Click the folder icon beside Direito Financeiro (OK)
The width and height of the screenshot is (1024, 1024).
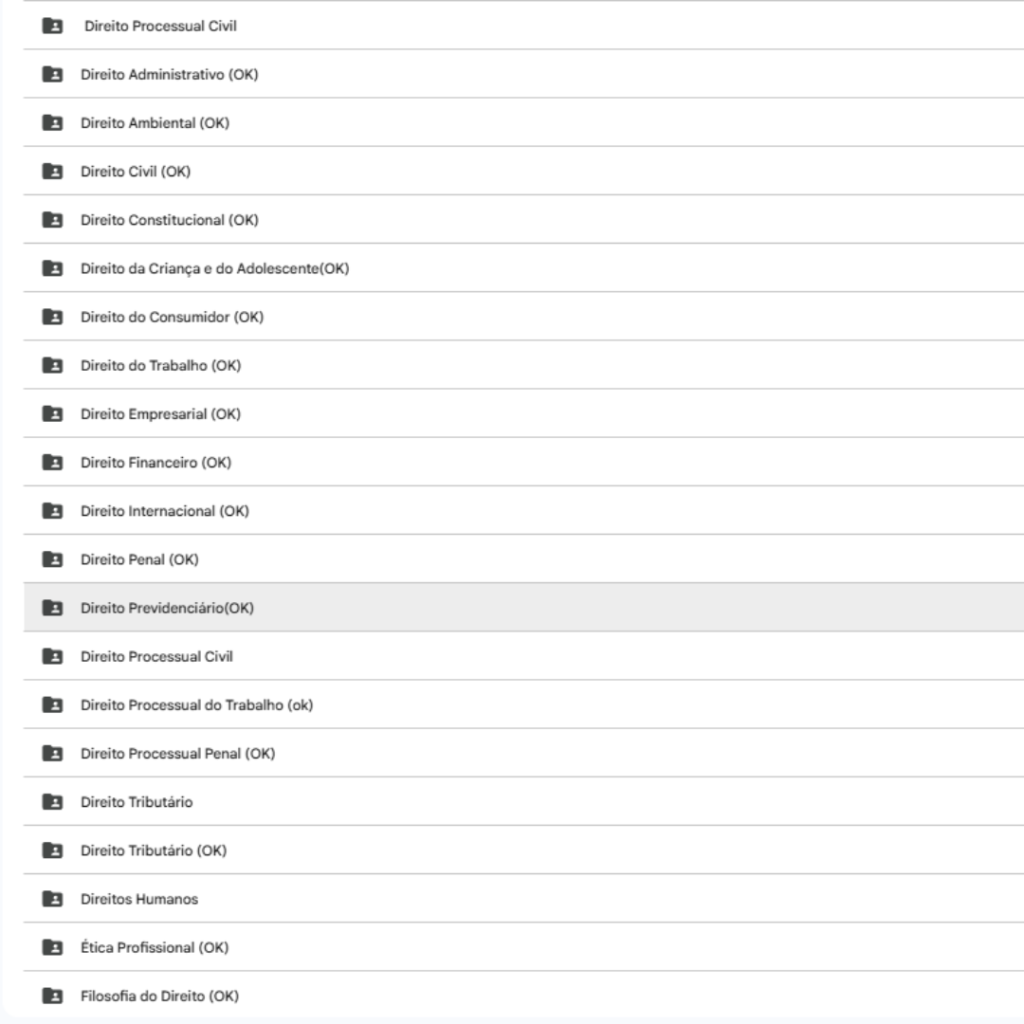click(x=52, y=462)
